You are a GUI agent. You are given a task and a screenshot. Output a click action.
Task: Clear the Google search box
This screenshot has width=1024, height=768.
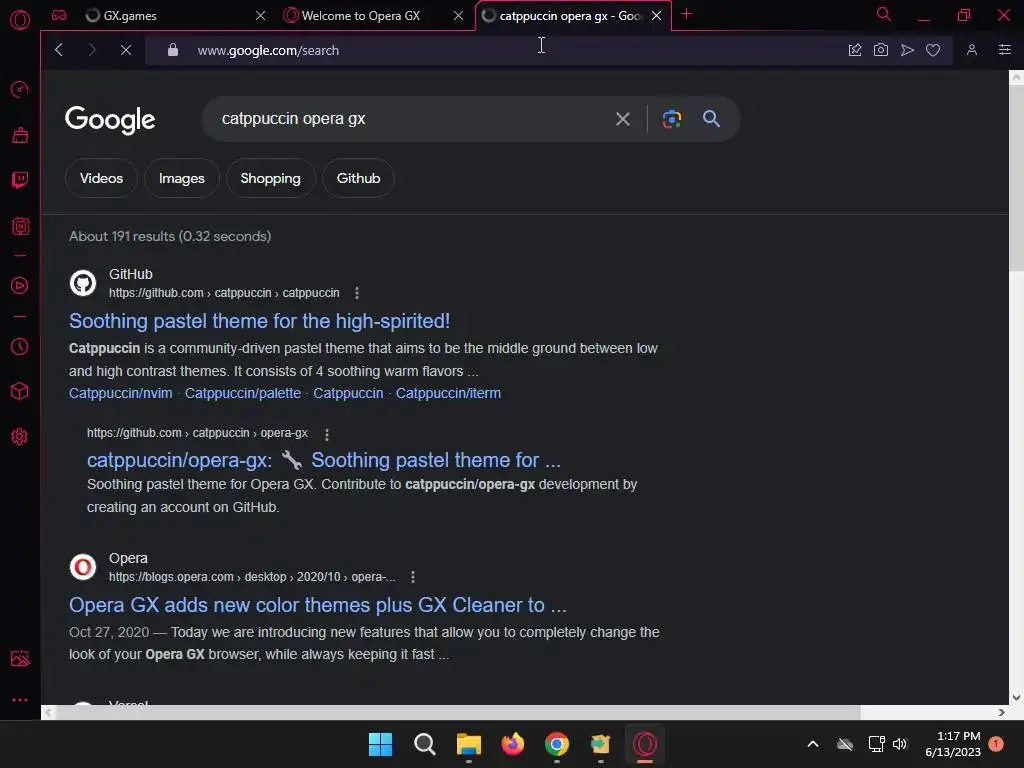[x=623, y=119]
